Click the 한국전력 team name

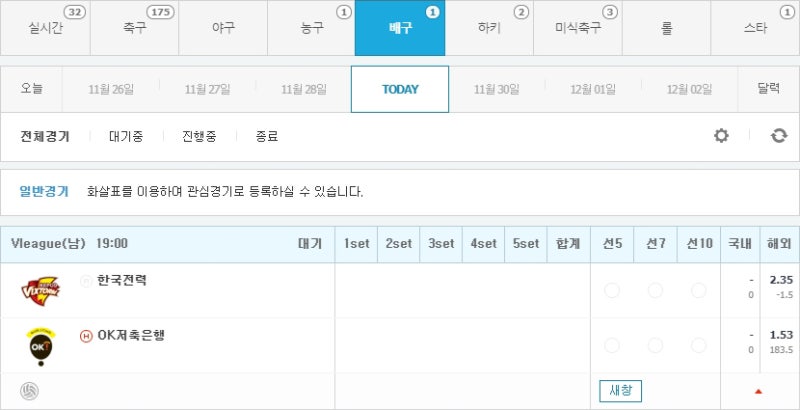[122, 281]
